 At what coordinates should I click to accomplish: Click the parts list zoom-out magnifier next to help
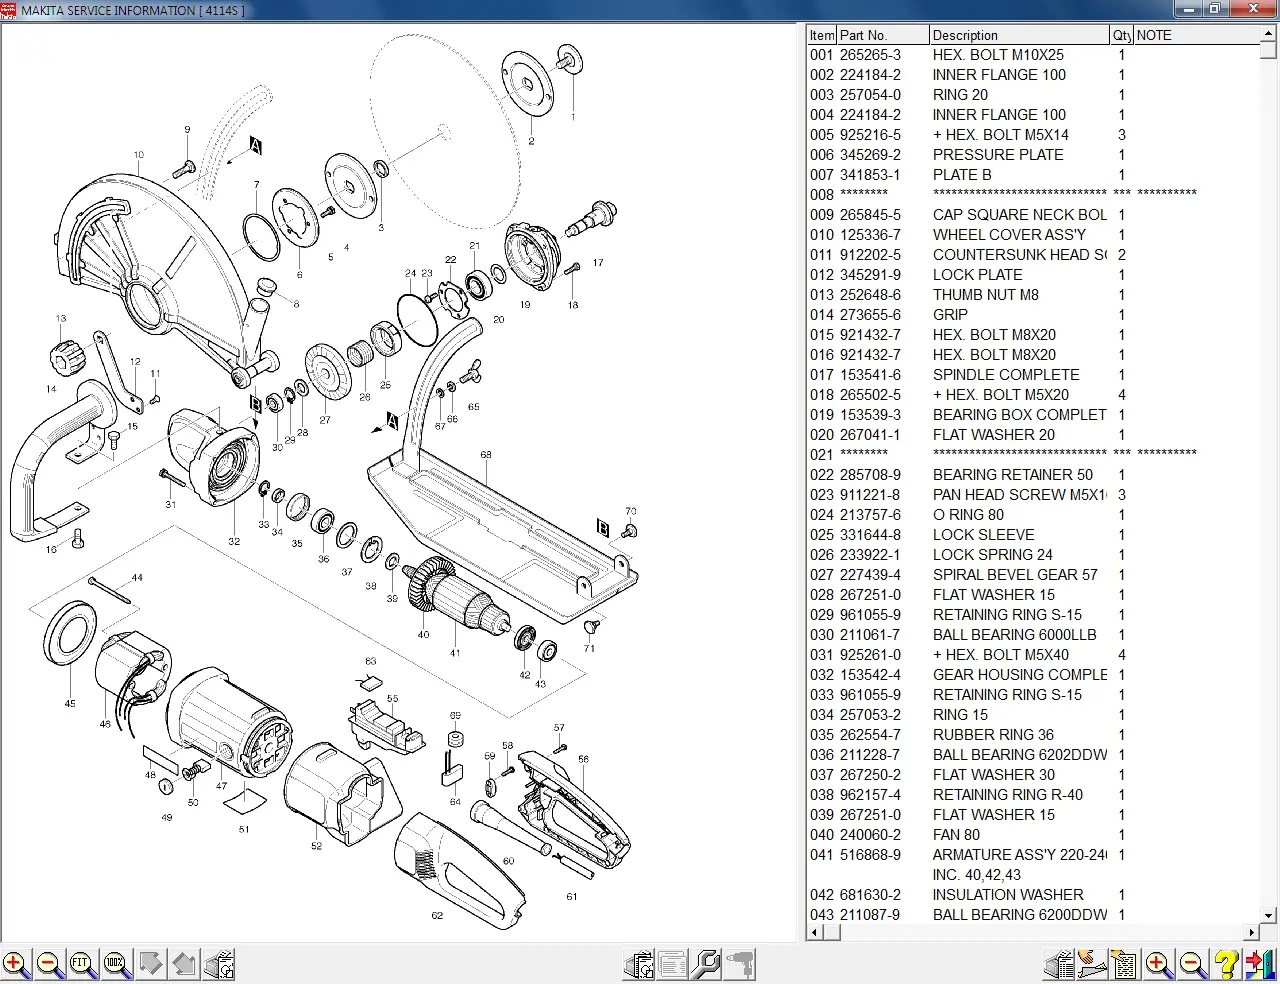click(1192, 965)
